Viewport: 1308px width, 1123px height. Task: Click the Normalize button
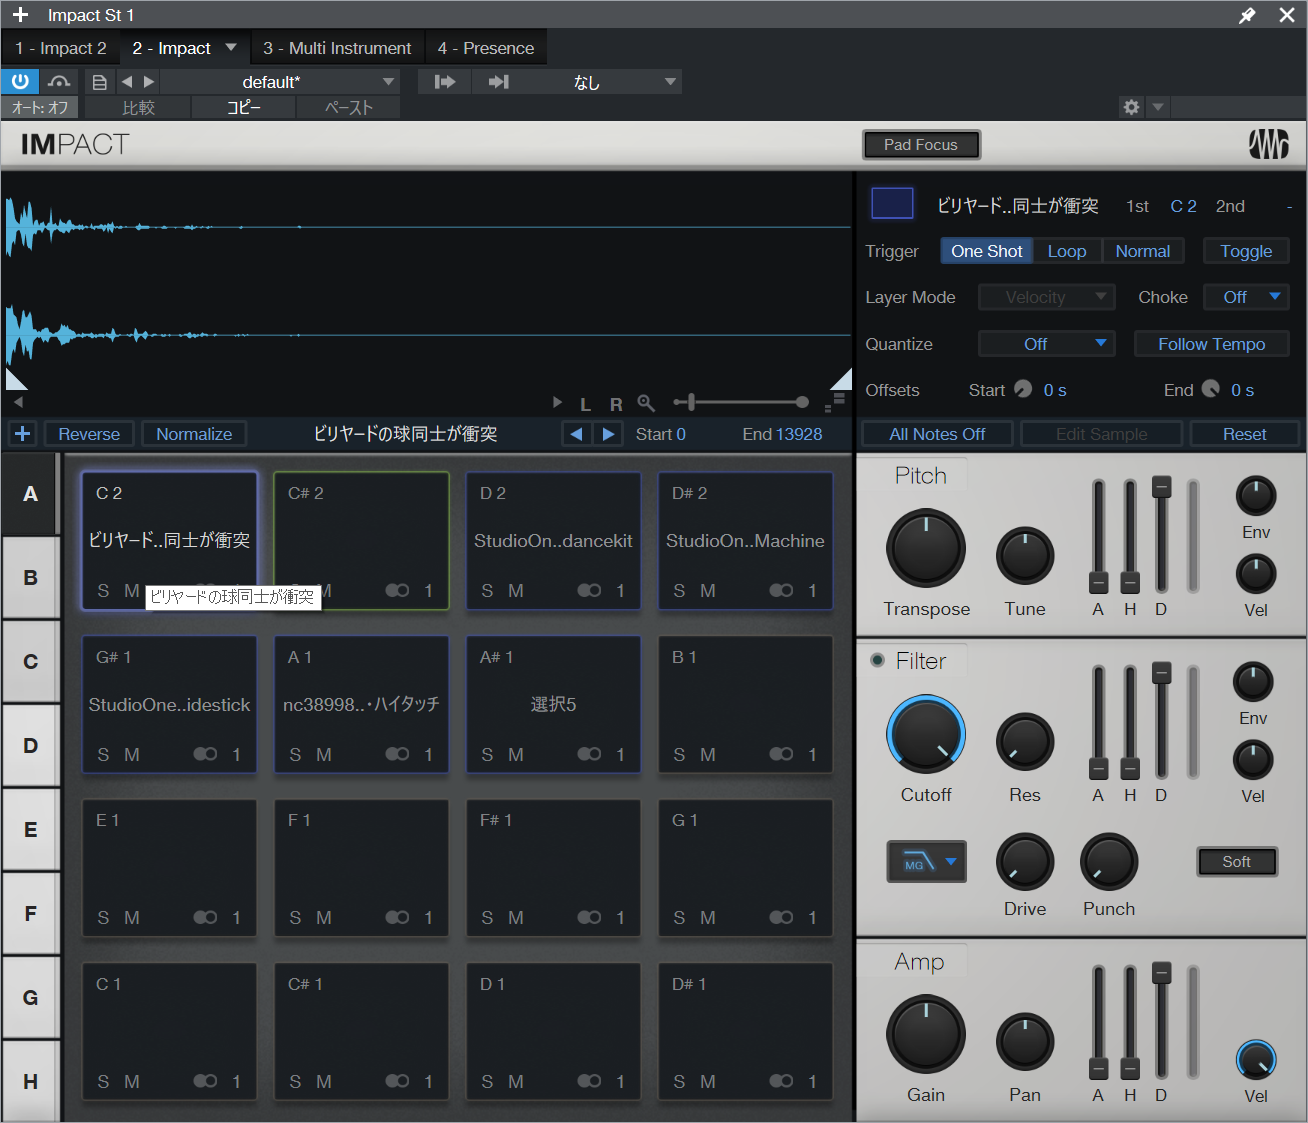(194, 434)
